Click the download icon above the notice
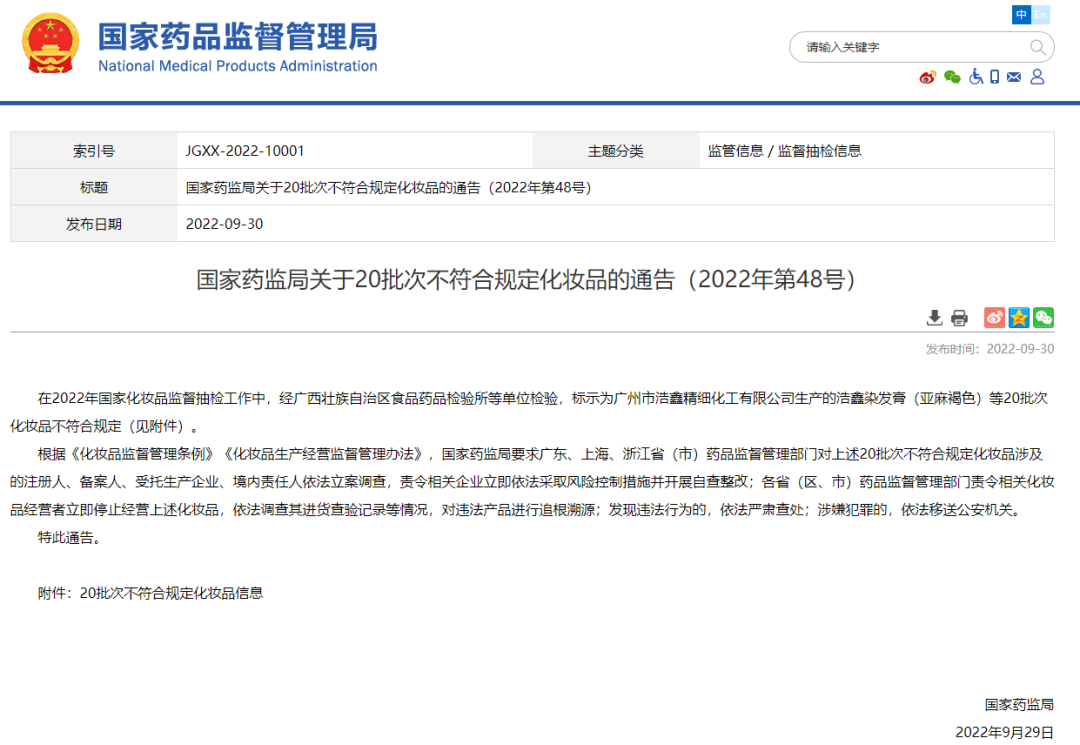 (x=935, y=317)
